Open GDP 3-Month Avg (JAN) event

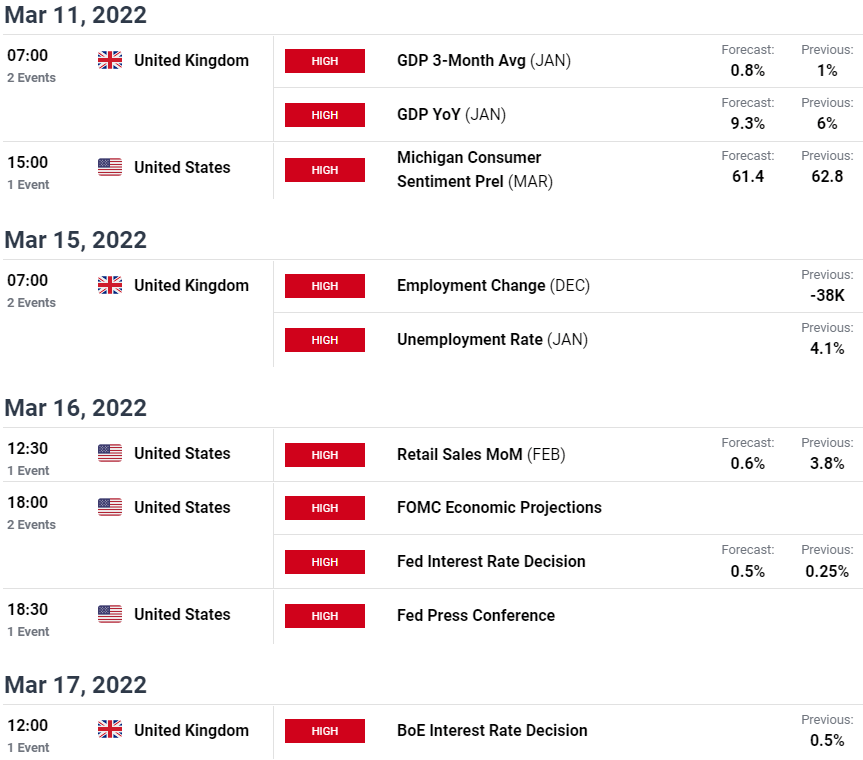tap(484, 61)
